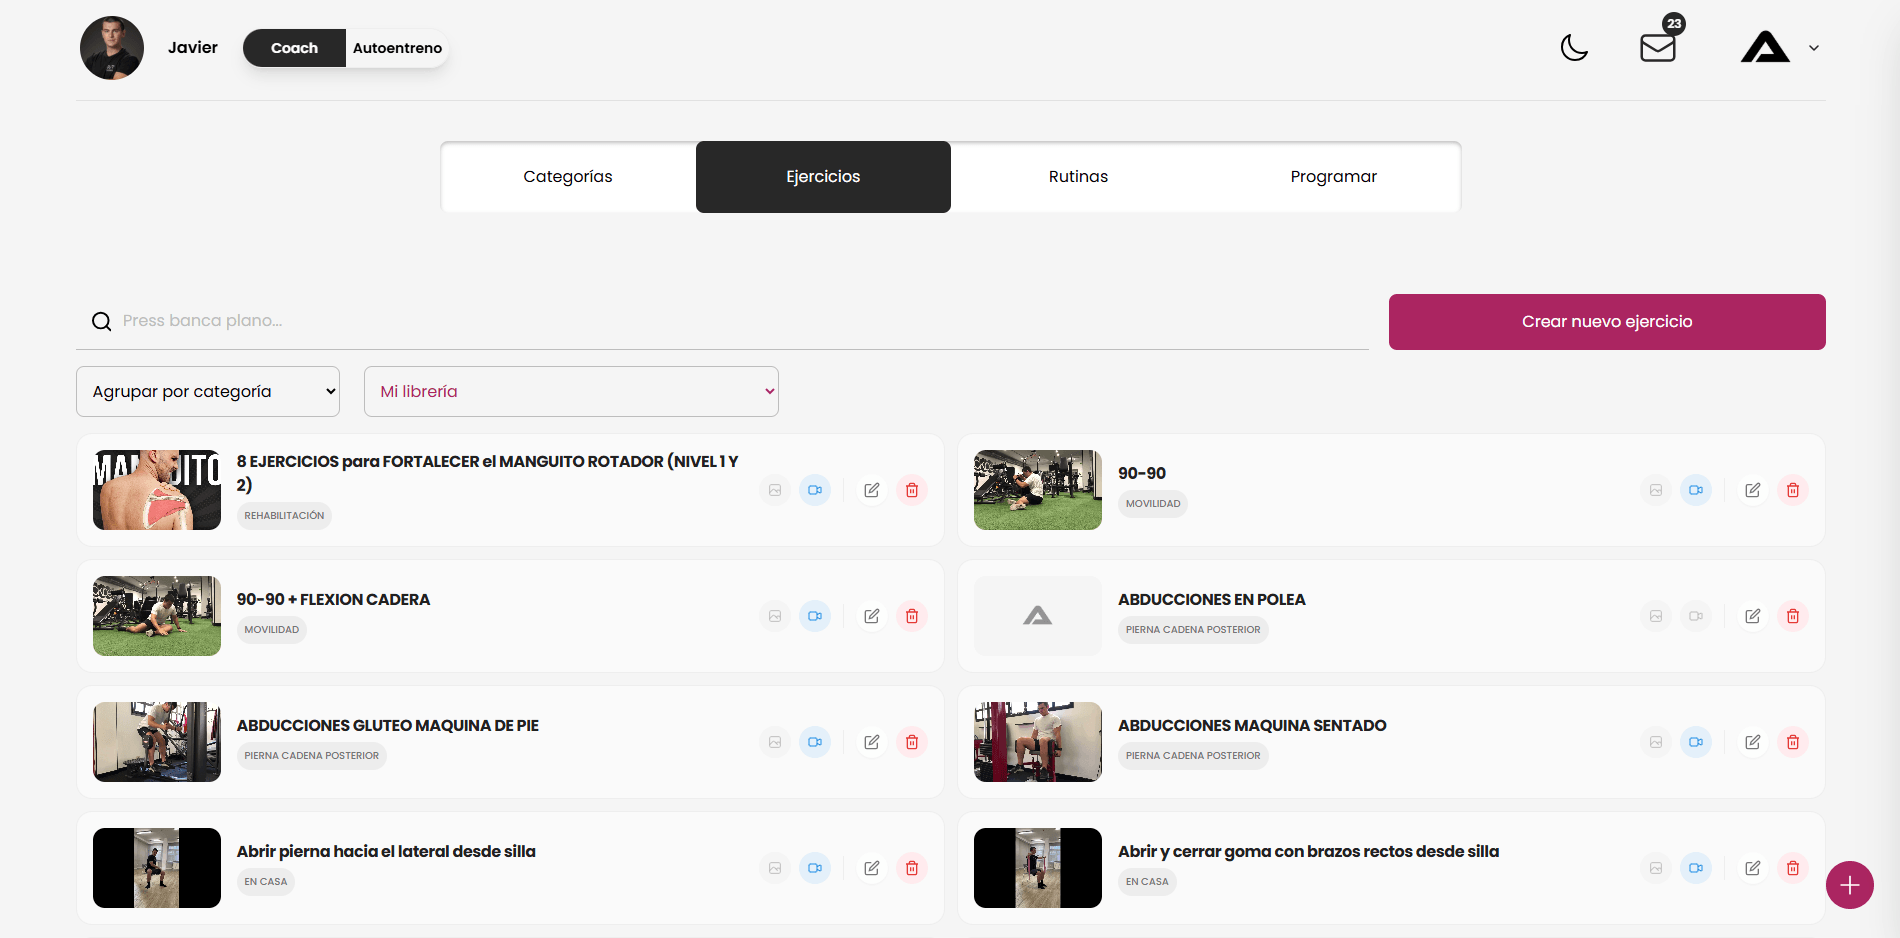Delete the 90-90 exercise
Screen dimensions: 1900x938
[x=1792, y=490]
